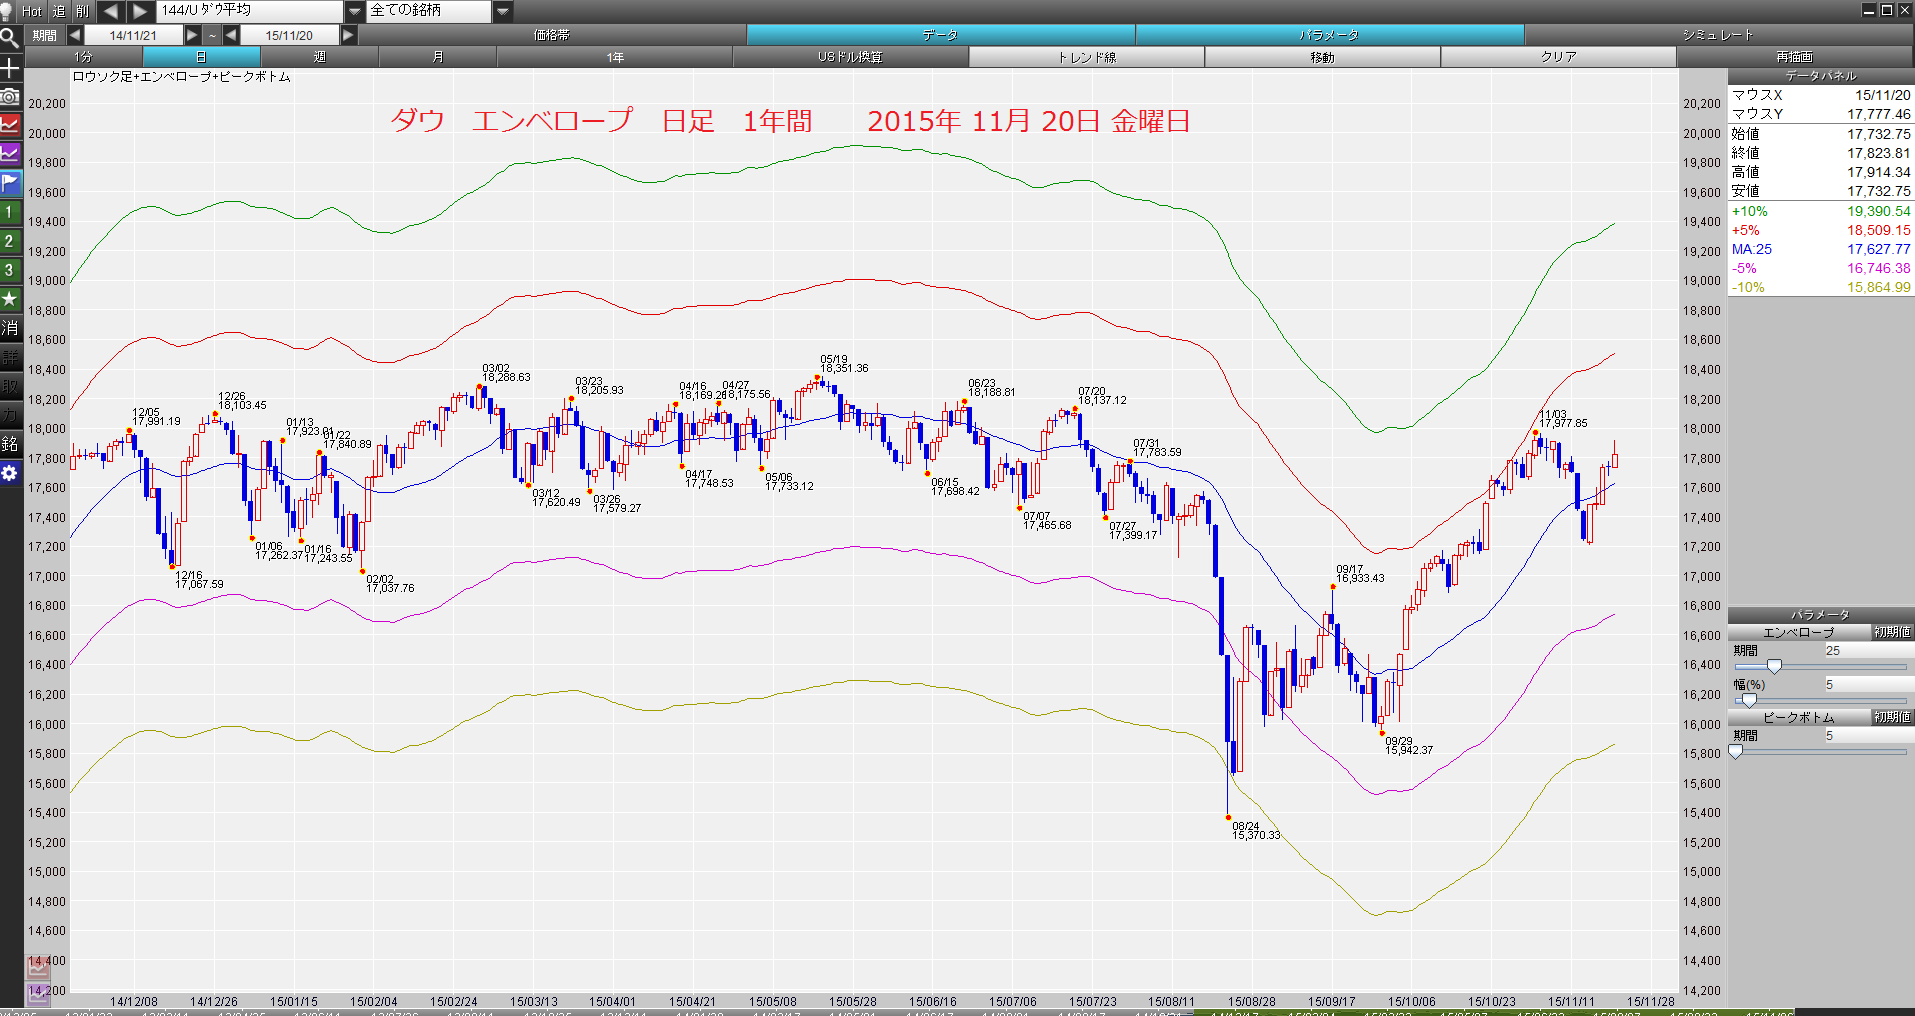Image resolution: width=1915 pixels, height=1016 pixels.
Task: Click the 取 button in sidebar
Action: pyautogui.click(x=10, y=386)
